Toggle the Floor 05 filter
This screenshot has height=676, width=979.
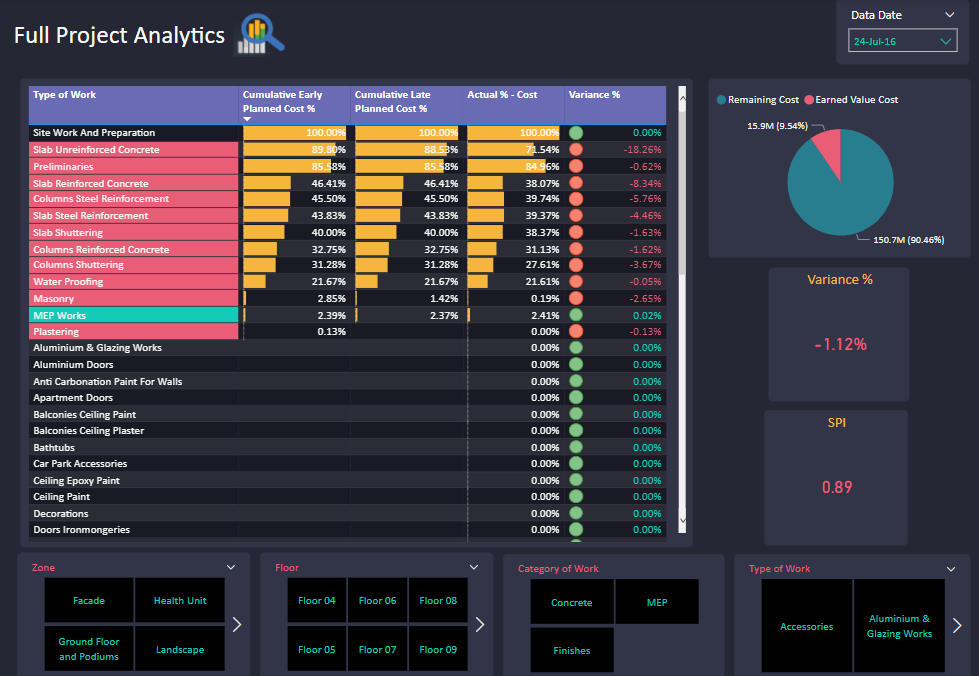pos(316,649)
